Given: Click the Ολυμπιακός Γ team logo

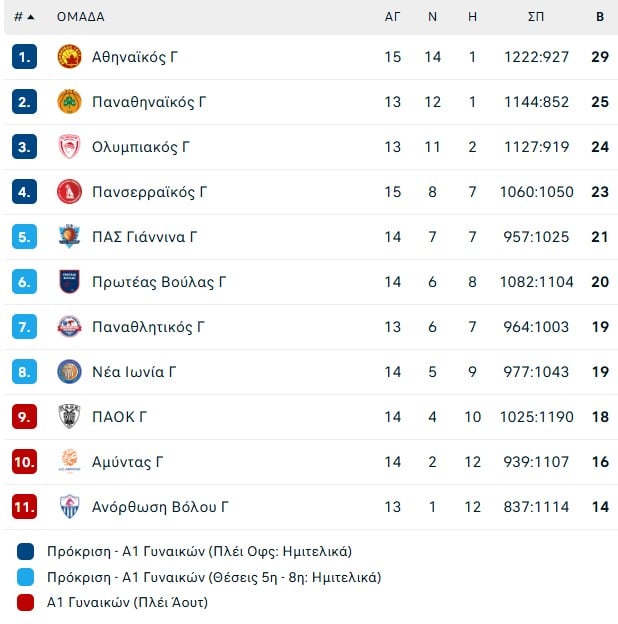Looking at the screenshot, I should coord(69,147).
